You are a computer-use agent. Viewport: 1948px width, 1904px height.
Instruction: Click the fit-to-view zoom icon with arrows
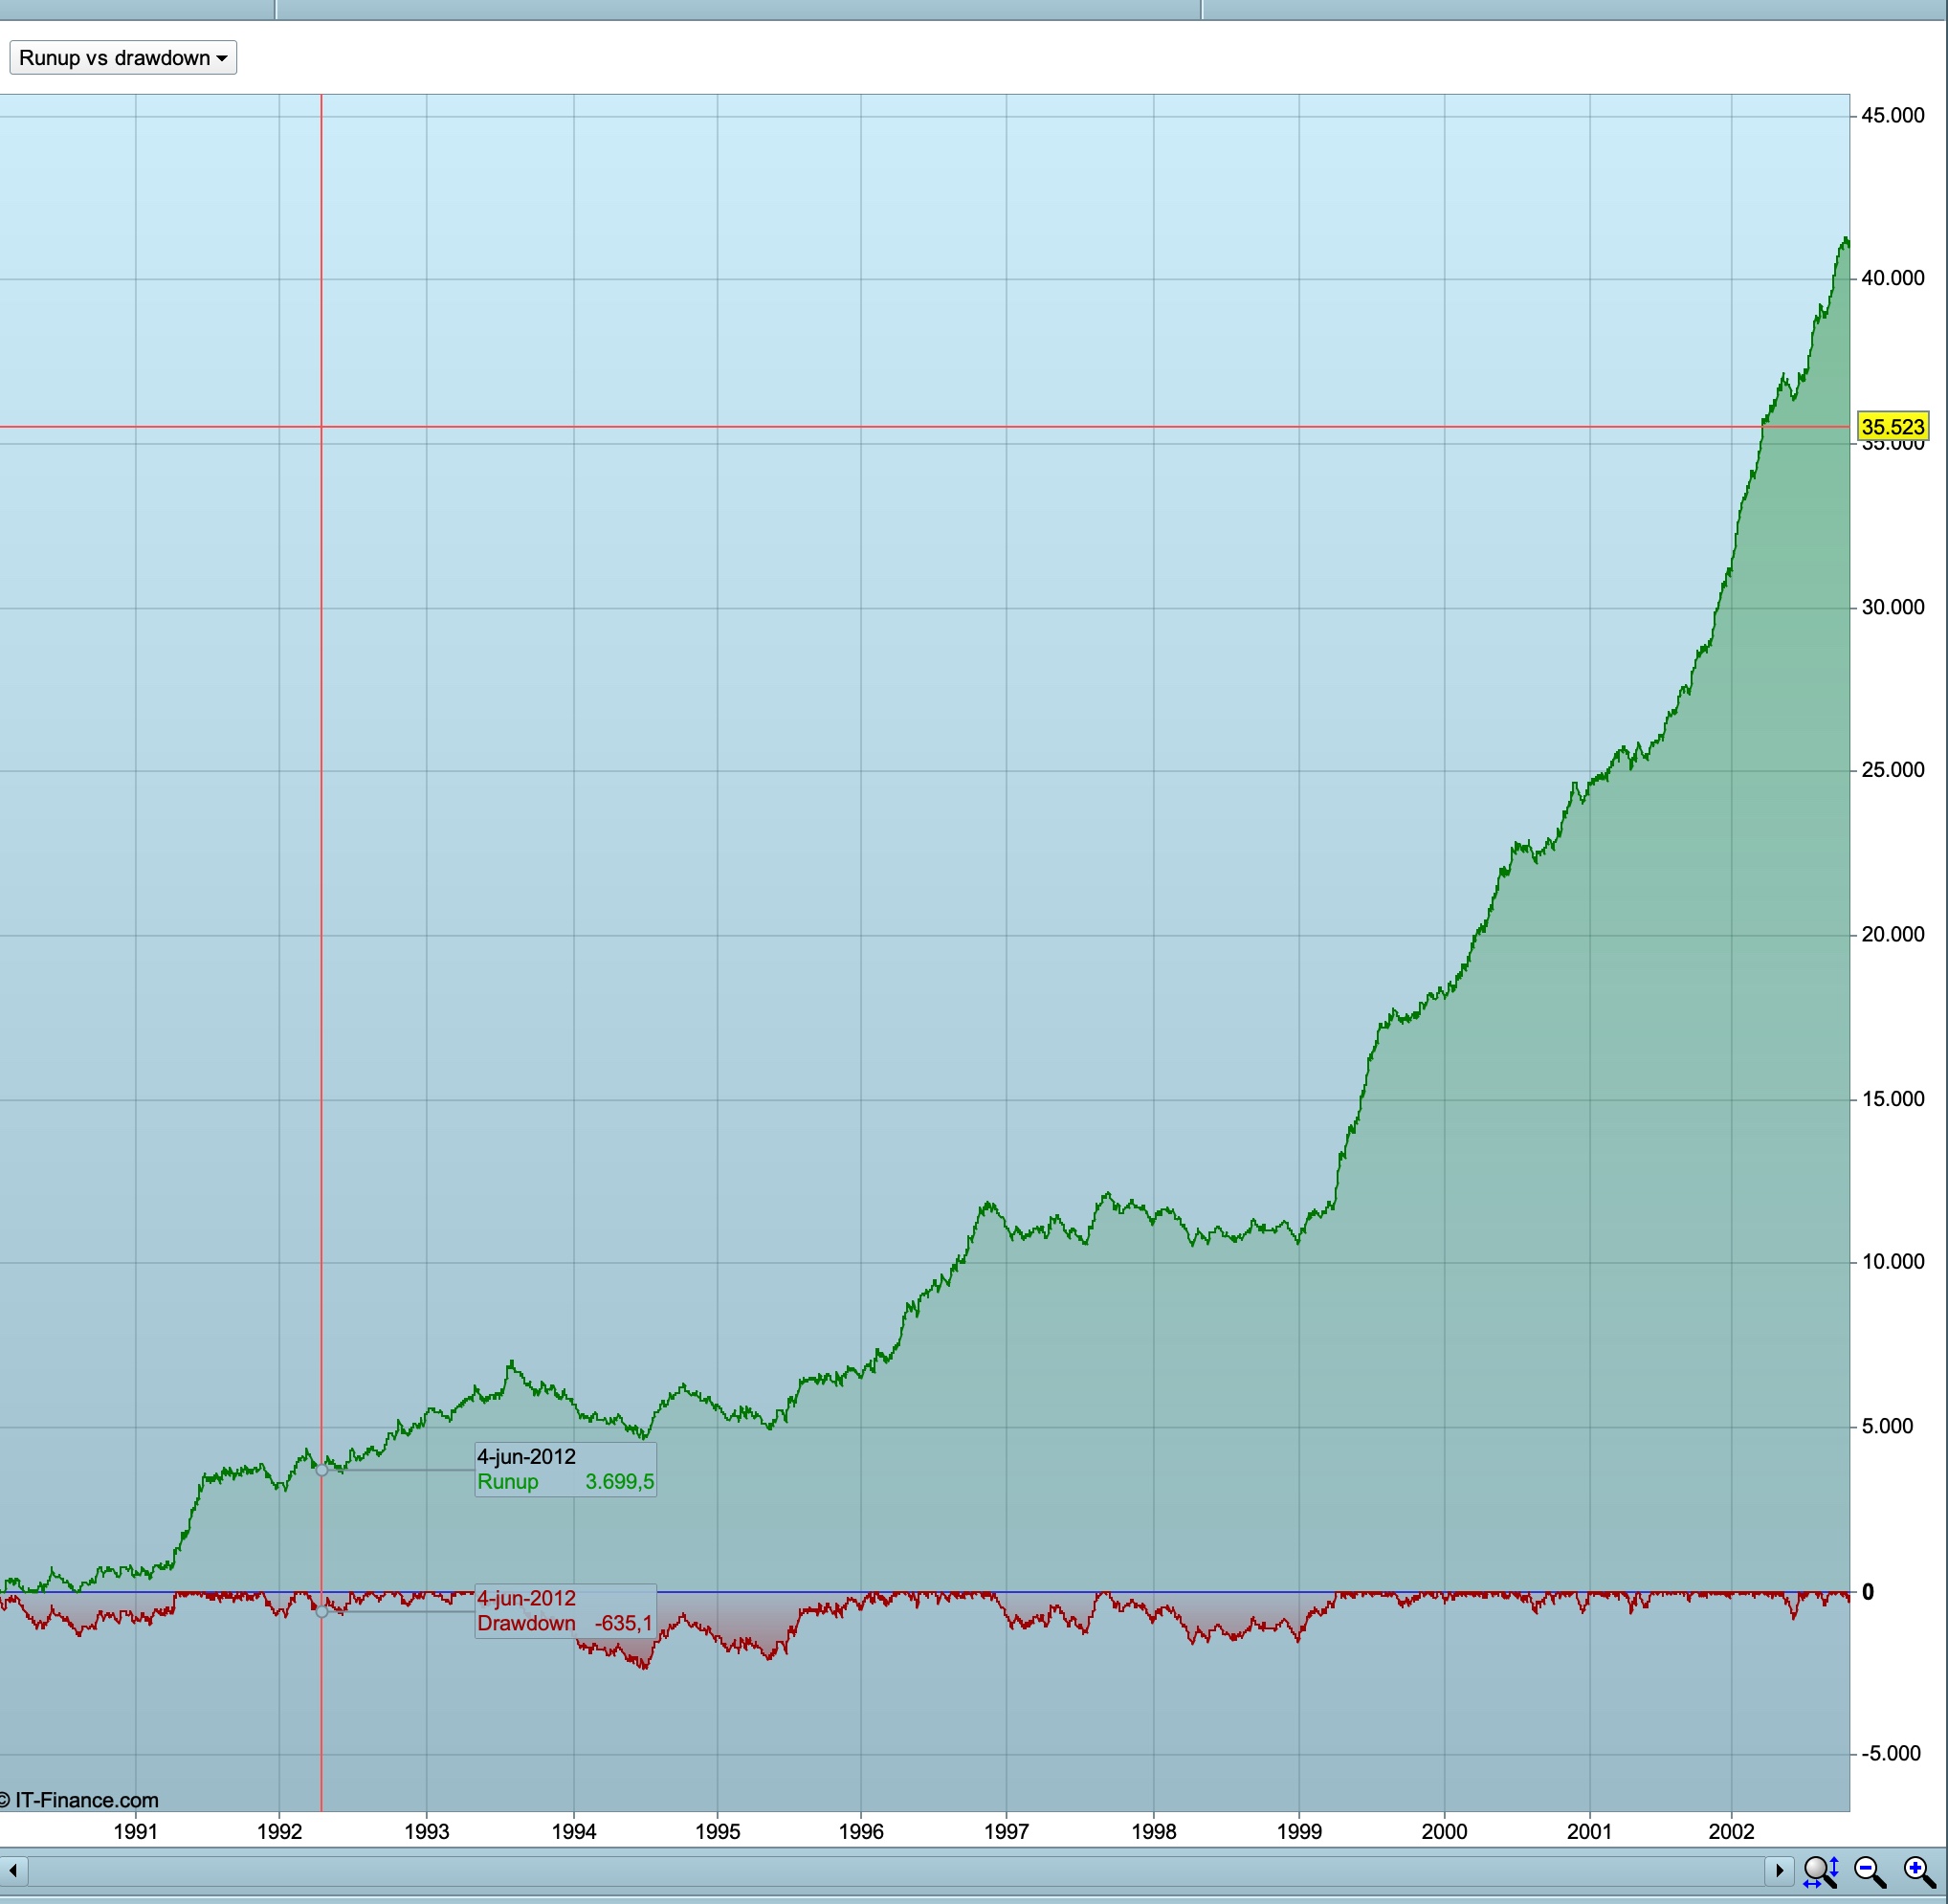click(x=1820, y=1871)
